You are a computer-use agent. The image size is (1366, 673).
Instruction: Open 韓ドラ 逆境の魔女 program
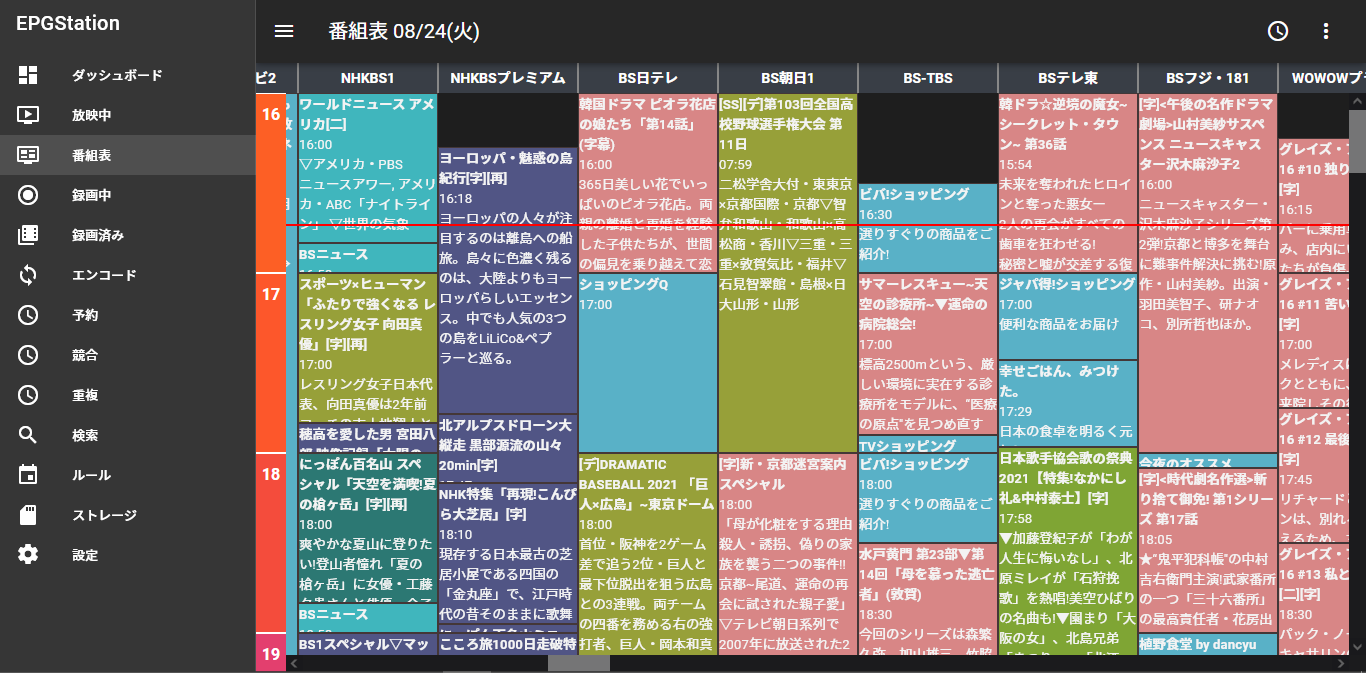point(1068,183)
